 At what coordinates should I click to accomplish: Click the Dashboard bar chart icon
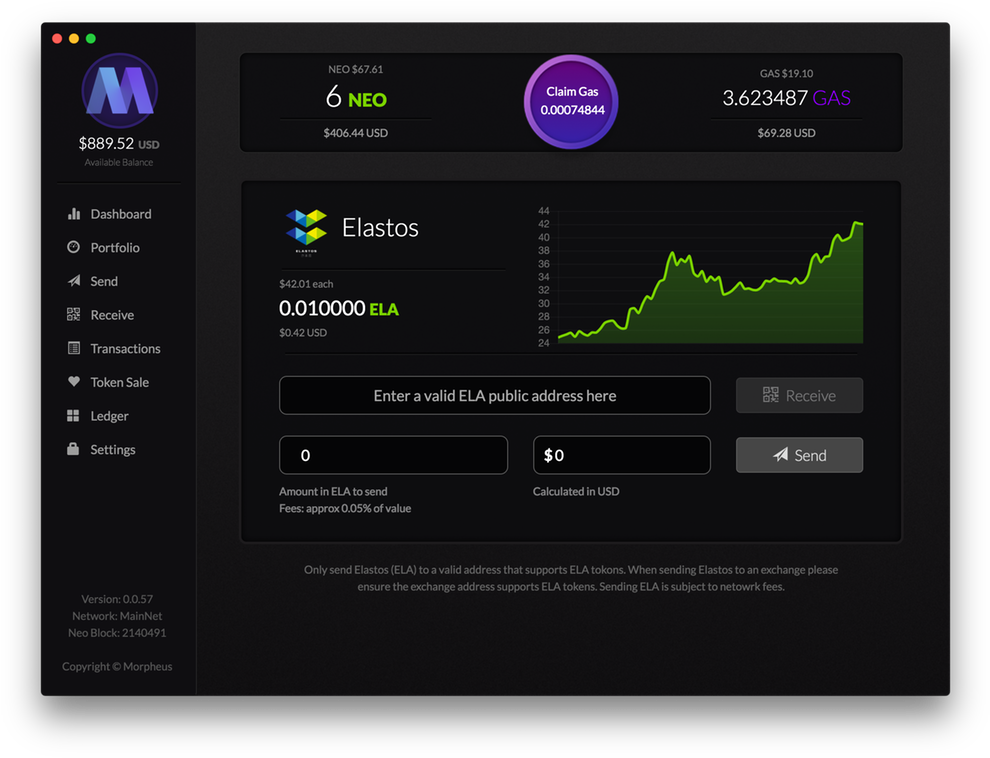coord(74,214)
